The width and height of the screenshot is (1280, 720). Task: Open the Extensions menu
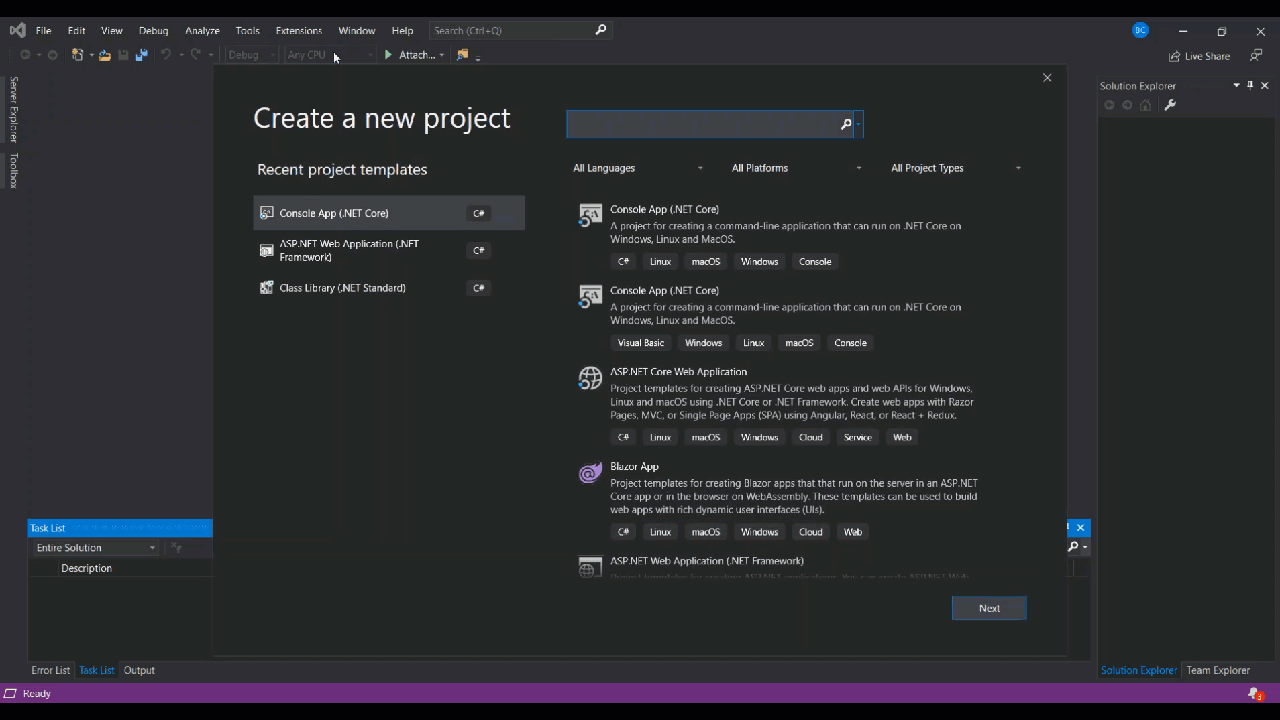pos(298,31)
